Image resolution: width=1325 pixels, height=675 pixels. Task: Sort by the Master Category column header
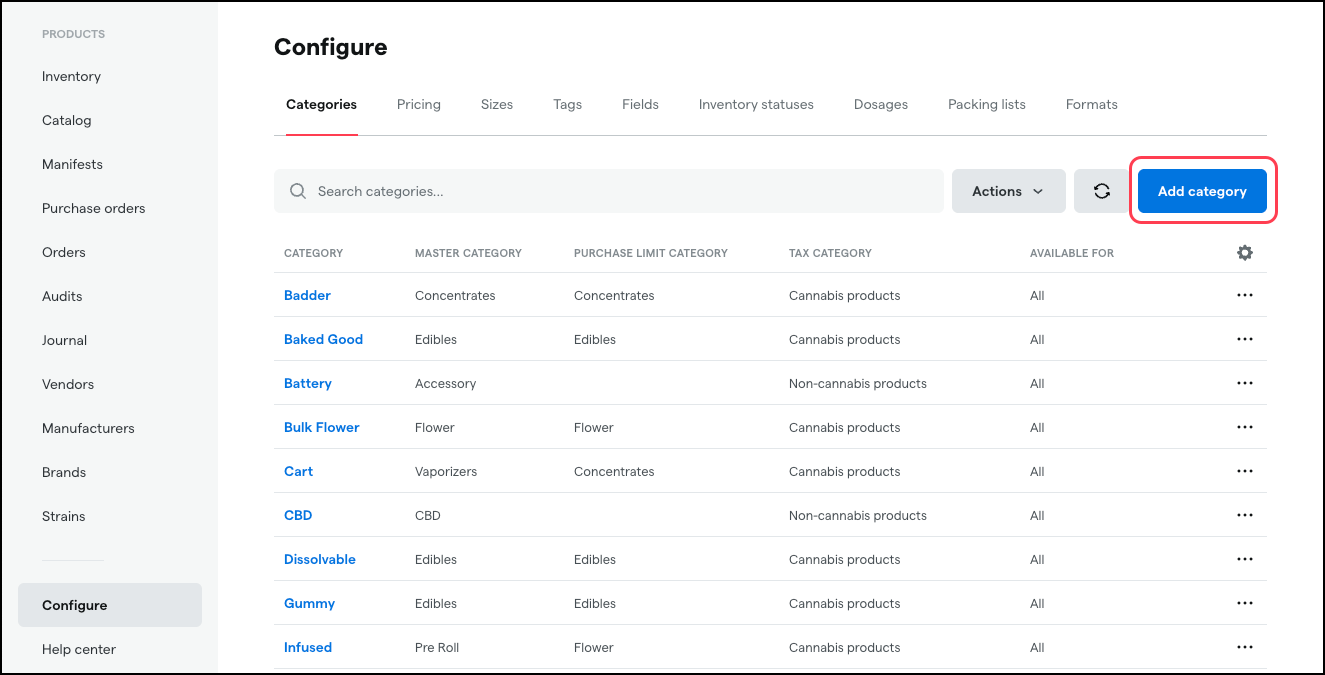point(468,252)
